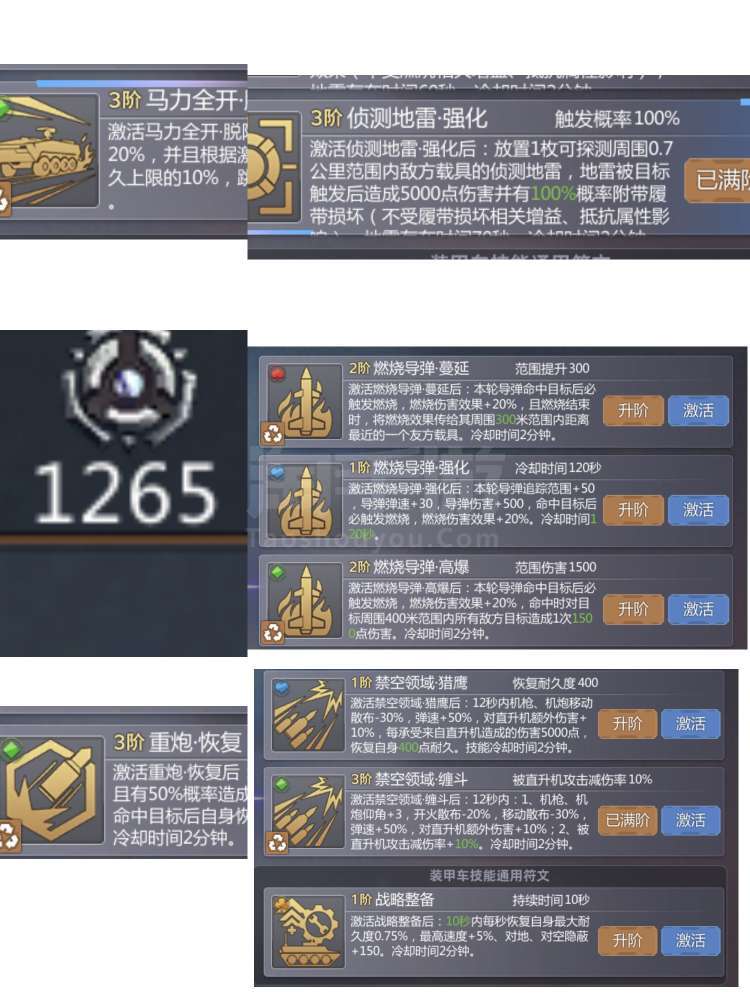Activate 战略整备 using the 激活 button
Screen dimensions: 750x1000
691,941
